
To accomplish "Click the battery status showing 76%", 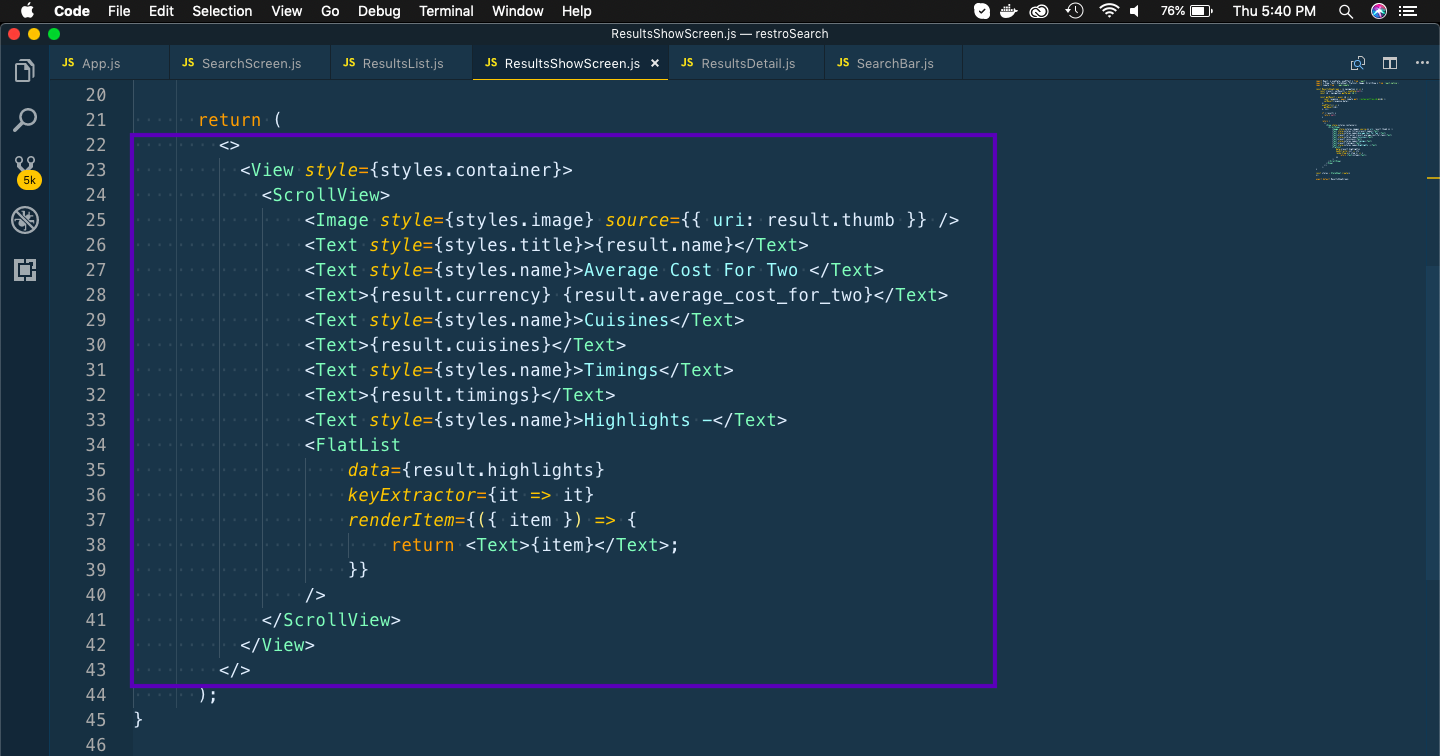I will click(1187, 11).
